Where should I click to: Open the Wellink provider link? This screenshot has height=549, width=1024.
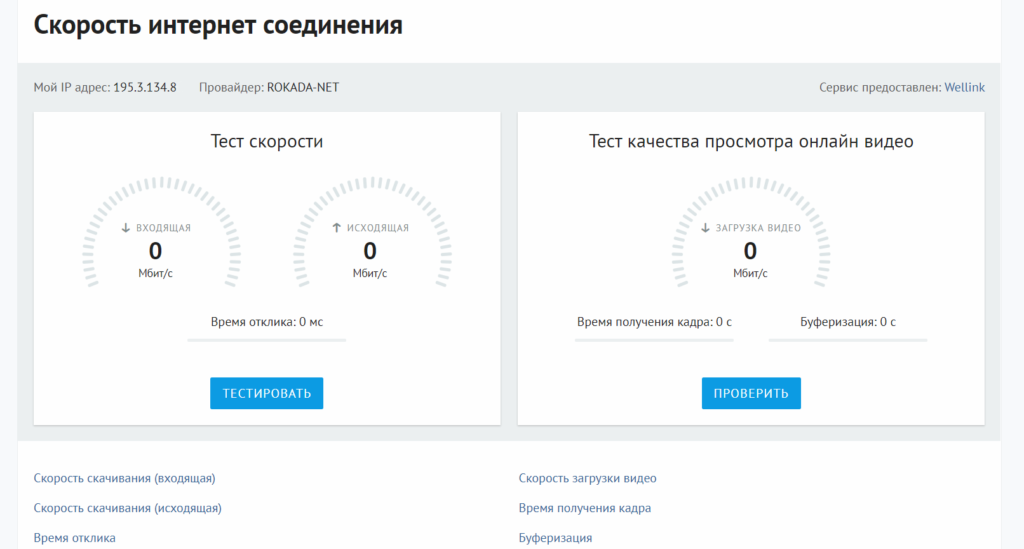click(x=964, y=88)
